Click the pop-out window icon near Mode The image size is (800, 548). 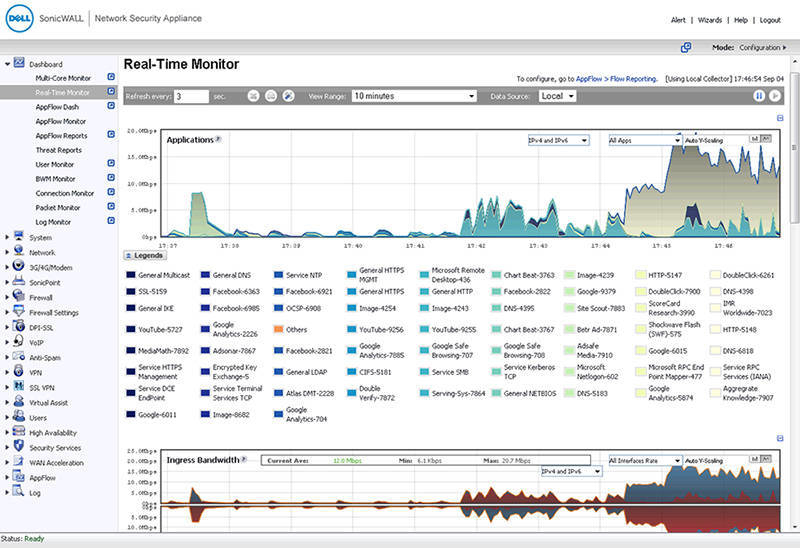(x=686, y=47)
